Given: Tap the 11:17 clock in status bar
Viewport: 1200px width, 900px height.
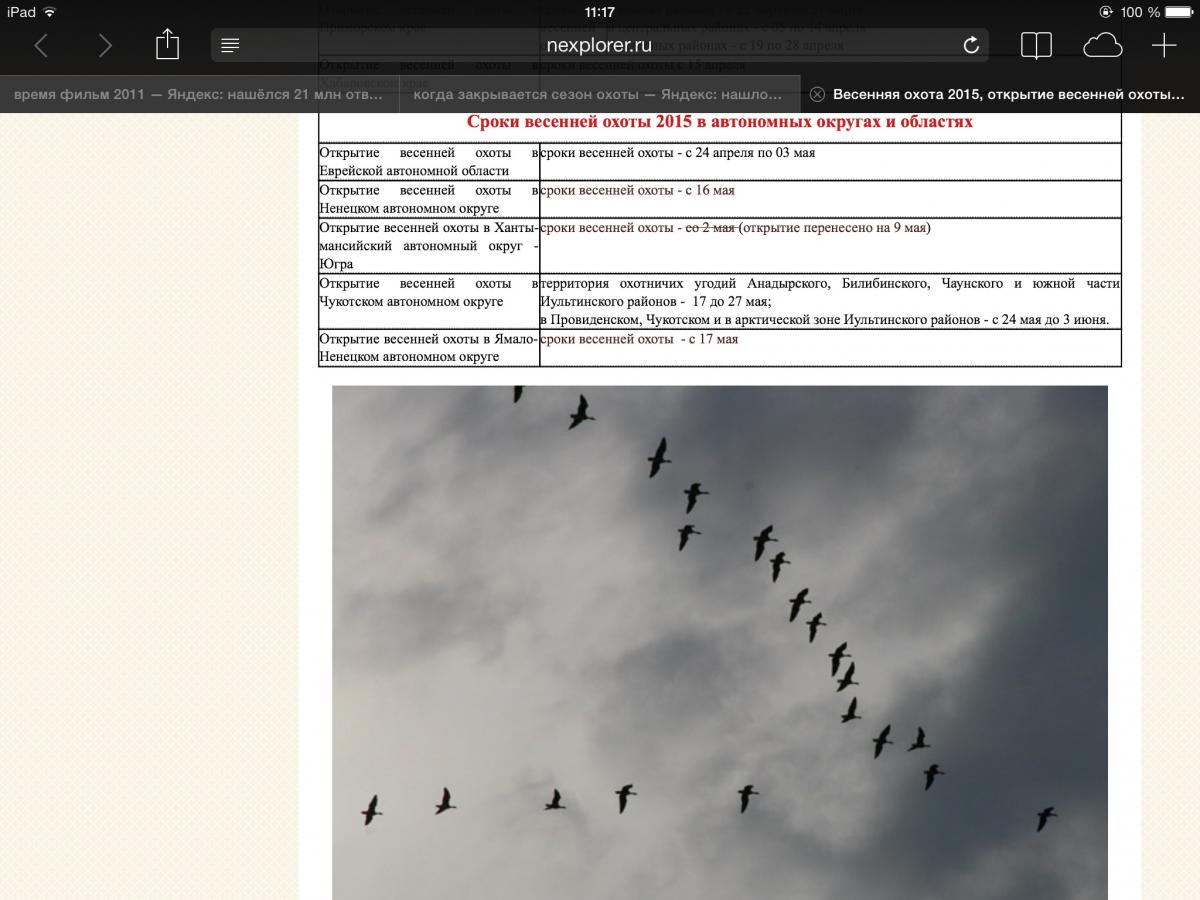Looking at the screenshot, I should pyautogui.click(x=599, y=12).
